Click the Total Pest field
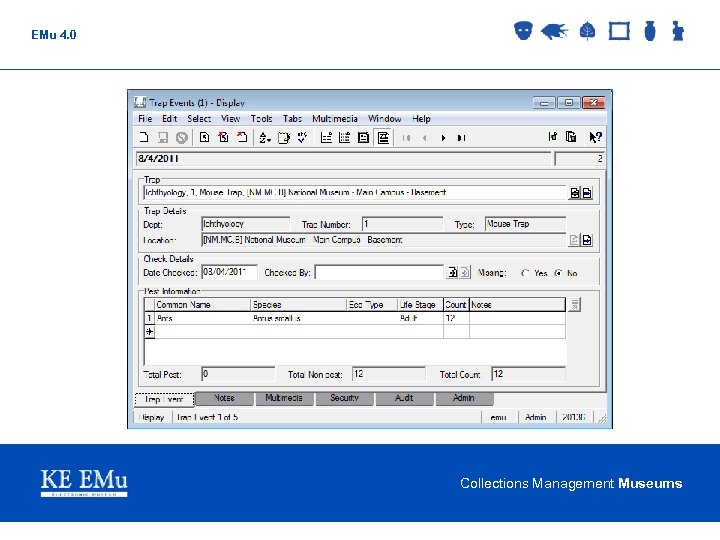 click(238, 374)
